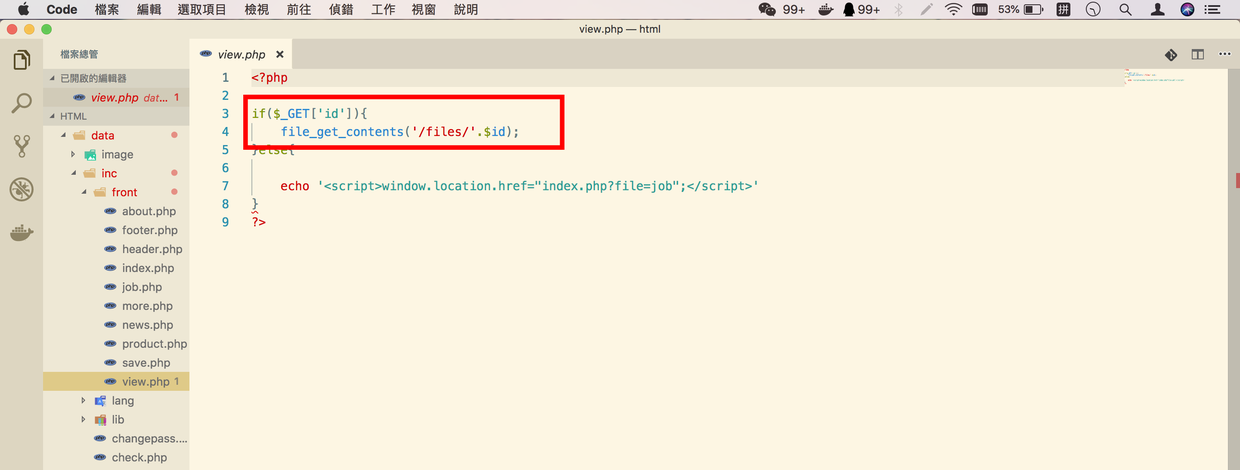Open the 檢視 menu in menu bar
The width and height of the screenshot is (1240, 470).
pos(257,9)
